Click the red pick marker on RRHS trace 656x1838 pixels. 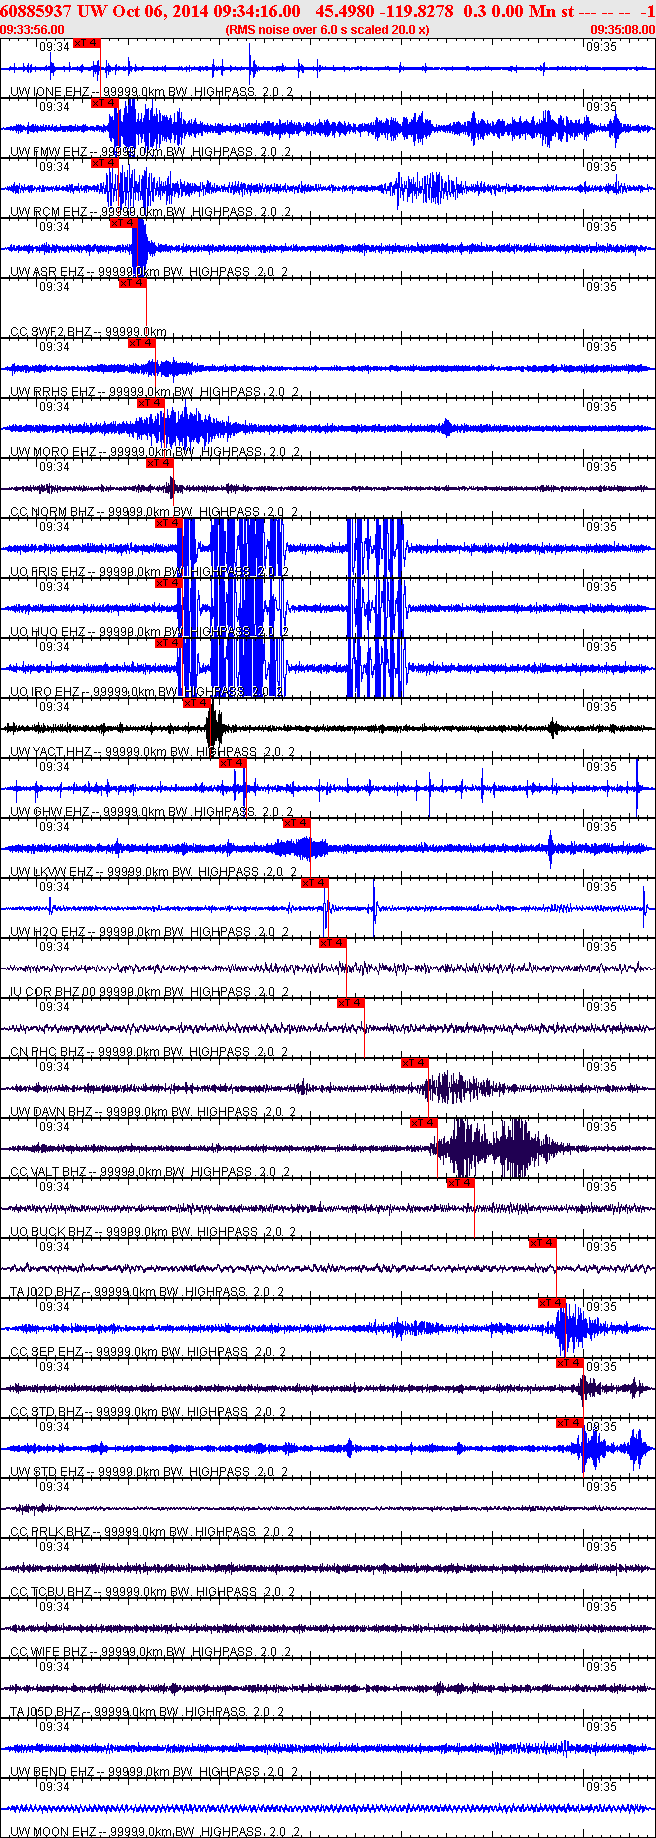(142, 343)
